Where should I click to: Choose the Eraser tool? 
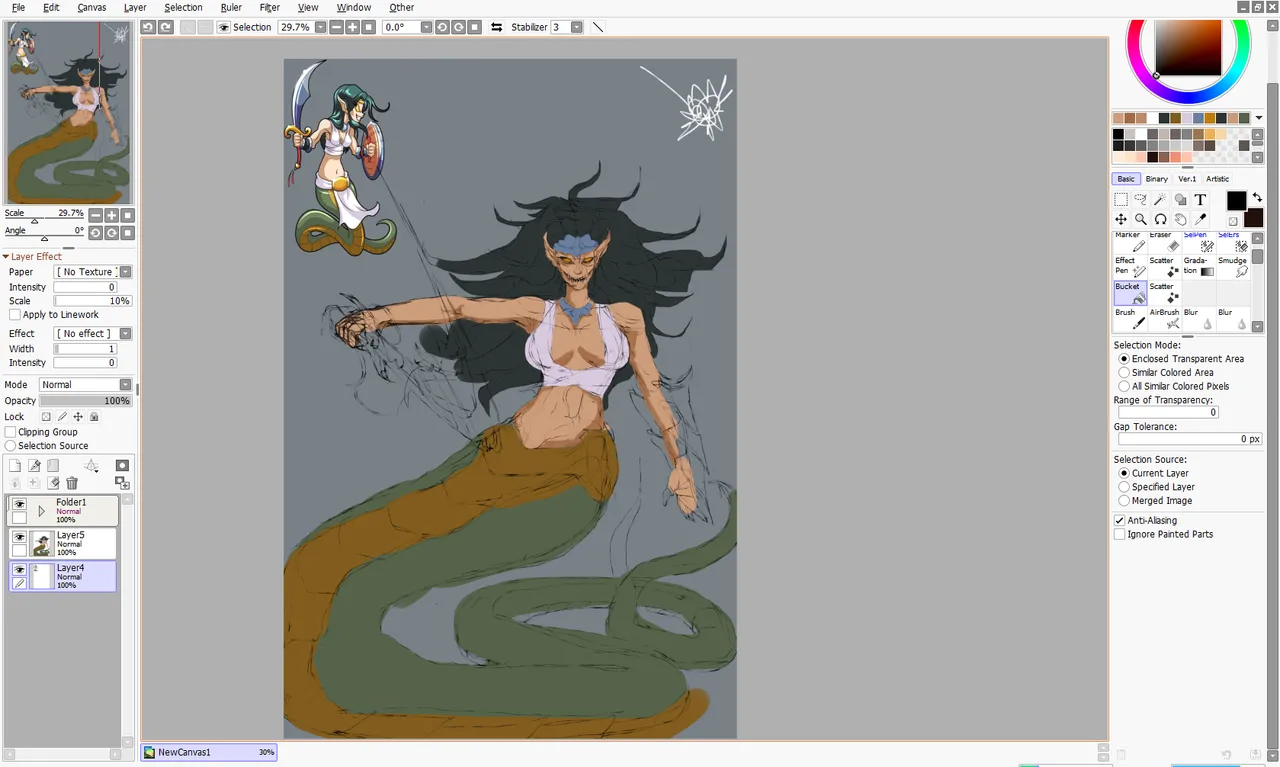click(x=1163, y=242)
